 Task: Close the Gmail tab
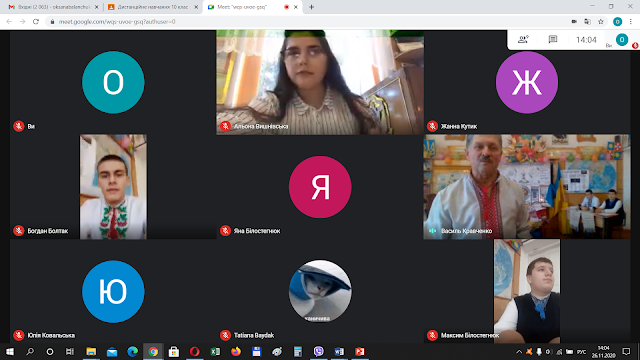coord(96,7)
